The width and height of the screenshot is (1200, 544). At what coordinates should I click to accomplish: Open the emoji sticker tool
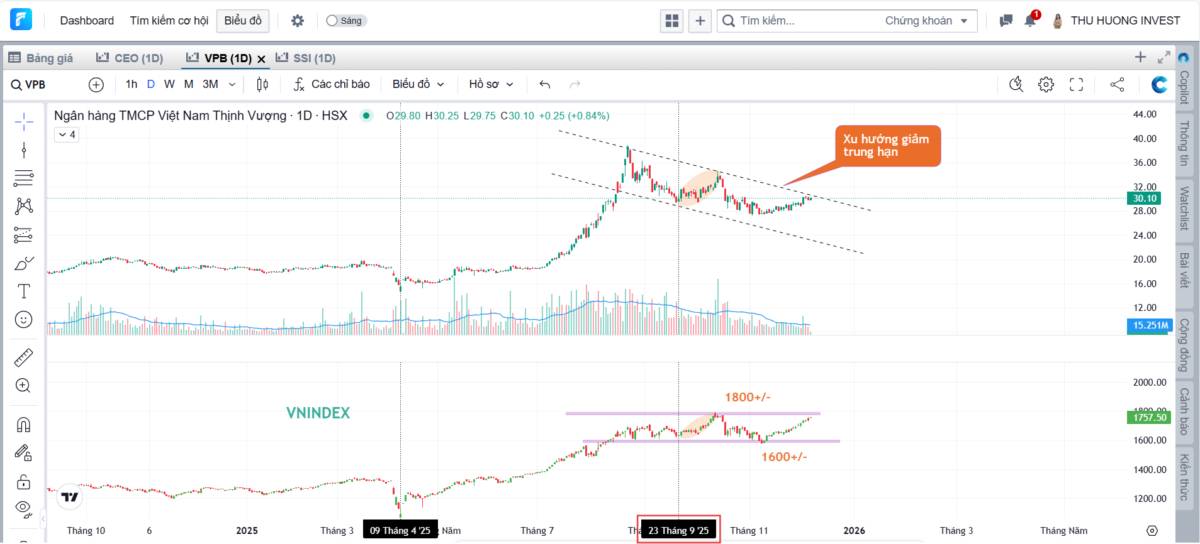click(24, 320)
